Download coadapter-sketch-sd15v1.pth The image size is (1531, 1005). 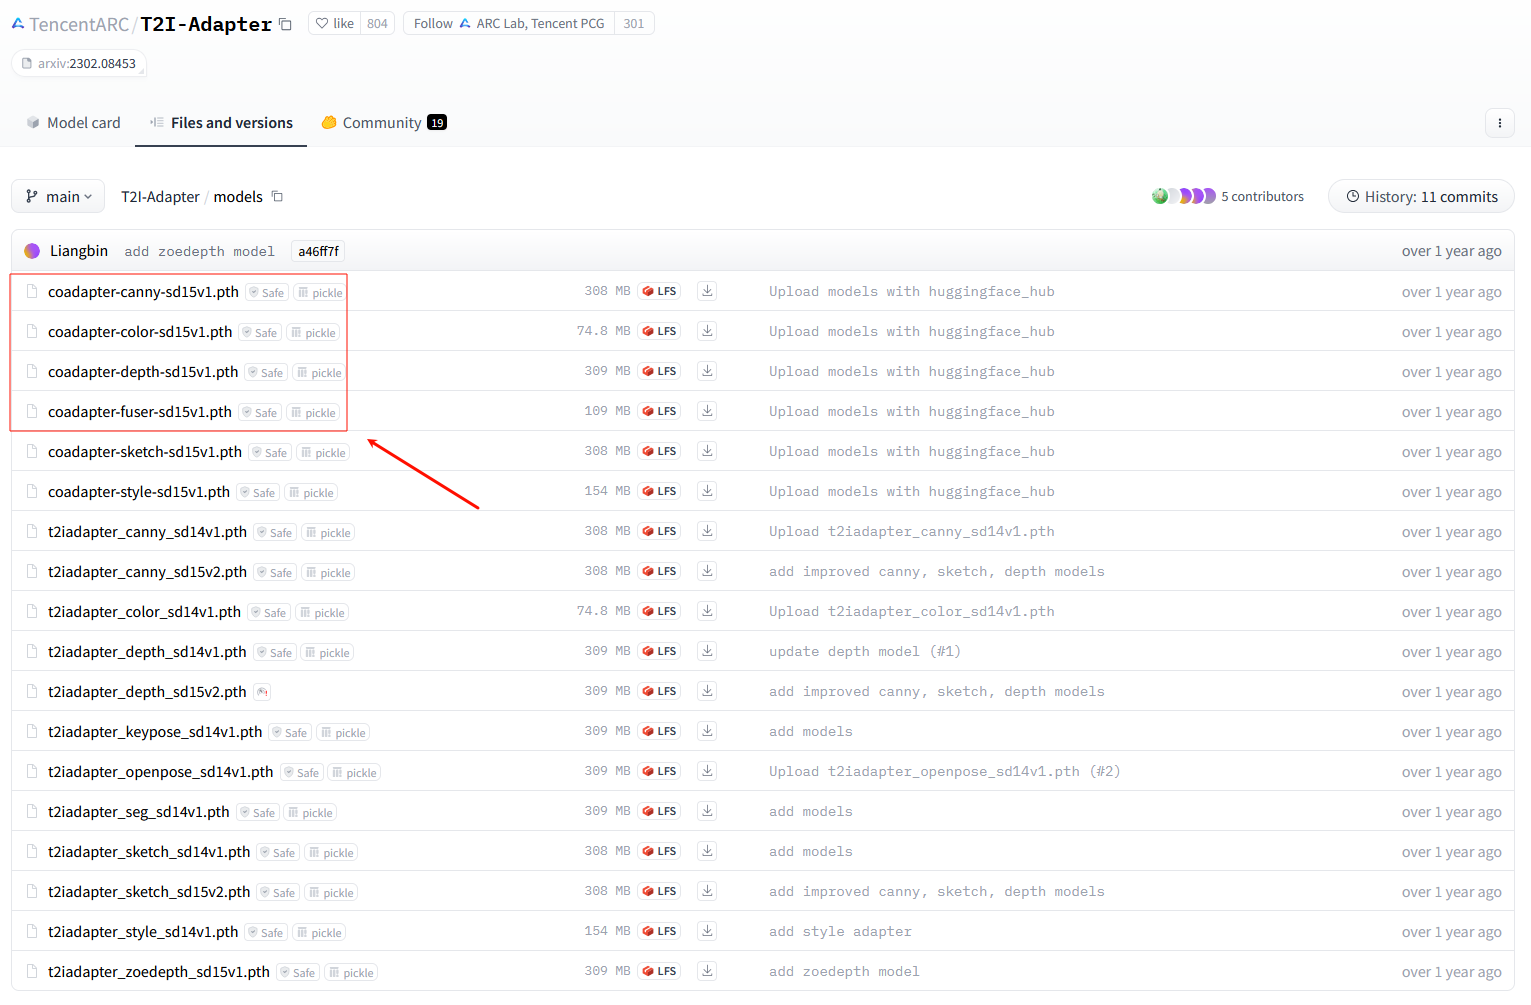point(707,451)
